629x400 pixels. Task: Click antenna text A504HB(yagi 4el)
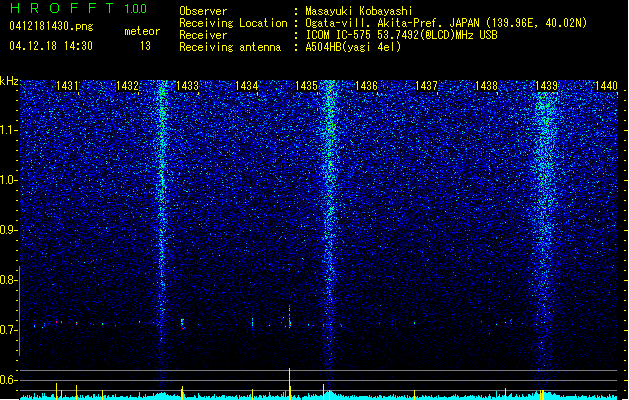click(x=353, y=47)
